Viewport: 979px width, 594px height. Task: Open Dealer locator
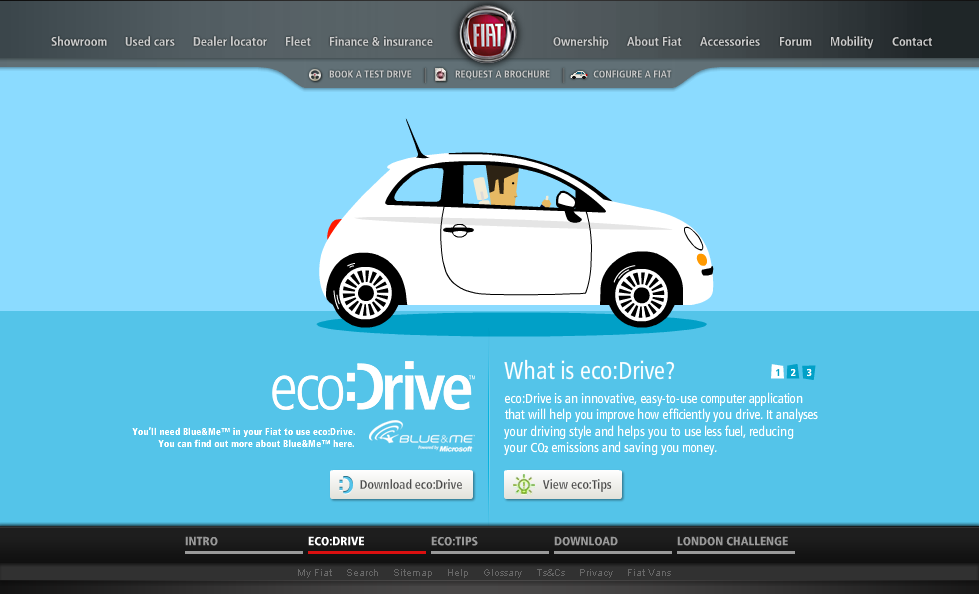coord(230,42)
